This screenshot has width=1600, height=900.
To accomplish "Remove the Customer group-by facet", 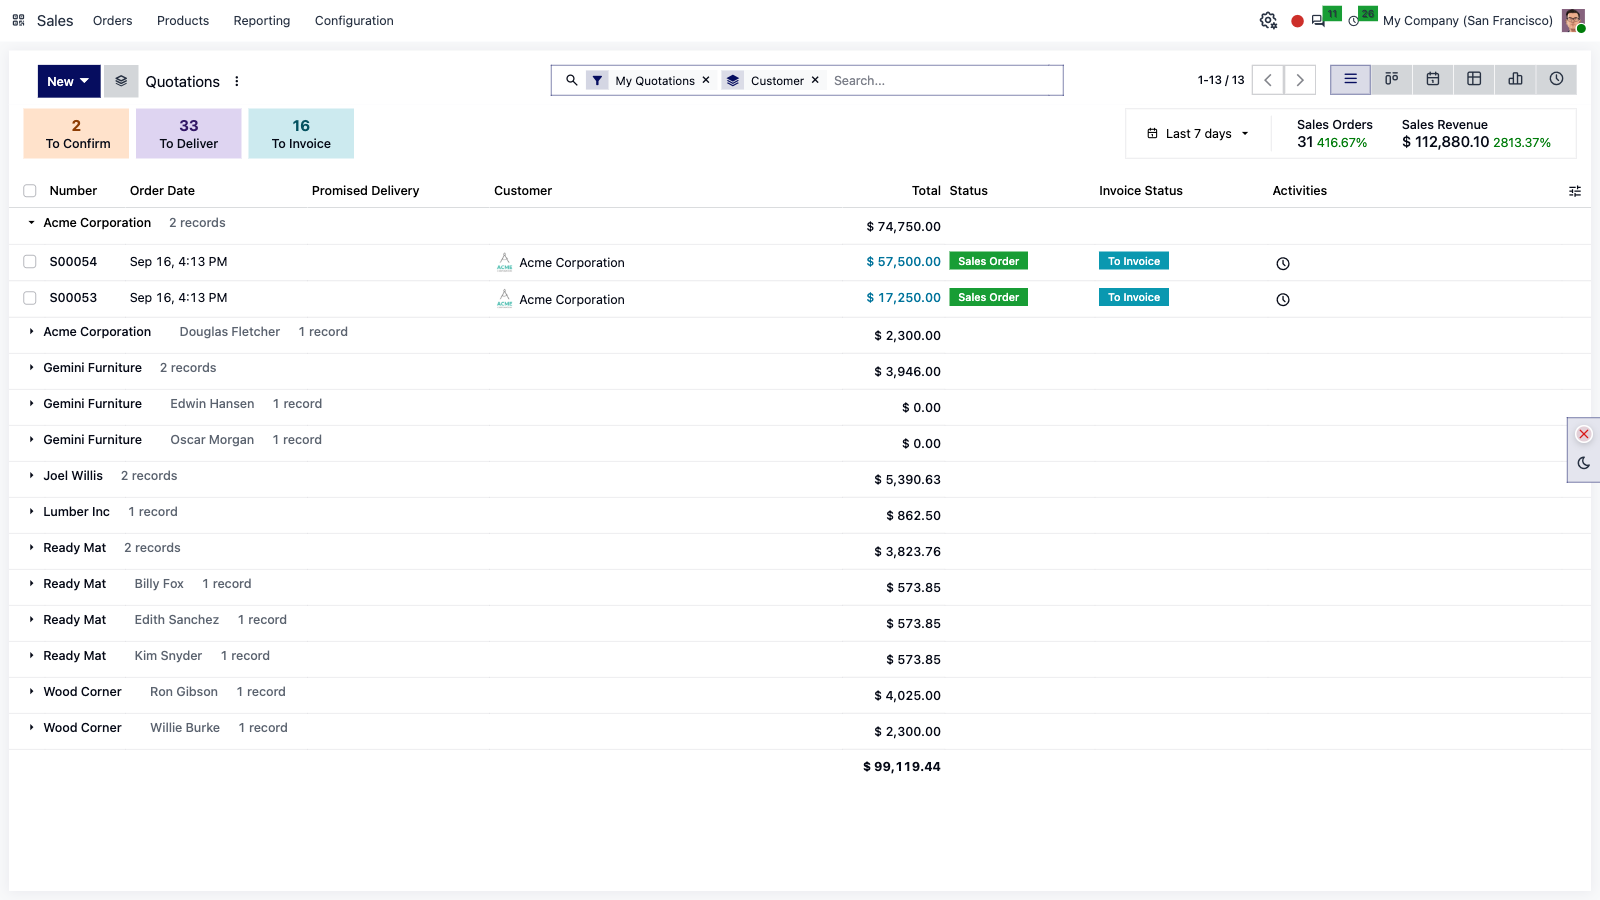I will [x=815, y=80].
